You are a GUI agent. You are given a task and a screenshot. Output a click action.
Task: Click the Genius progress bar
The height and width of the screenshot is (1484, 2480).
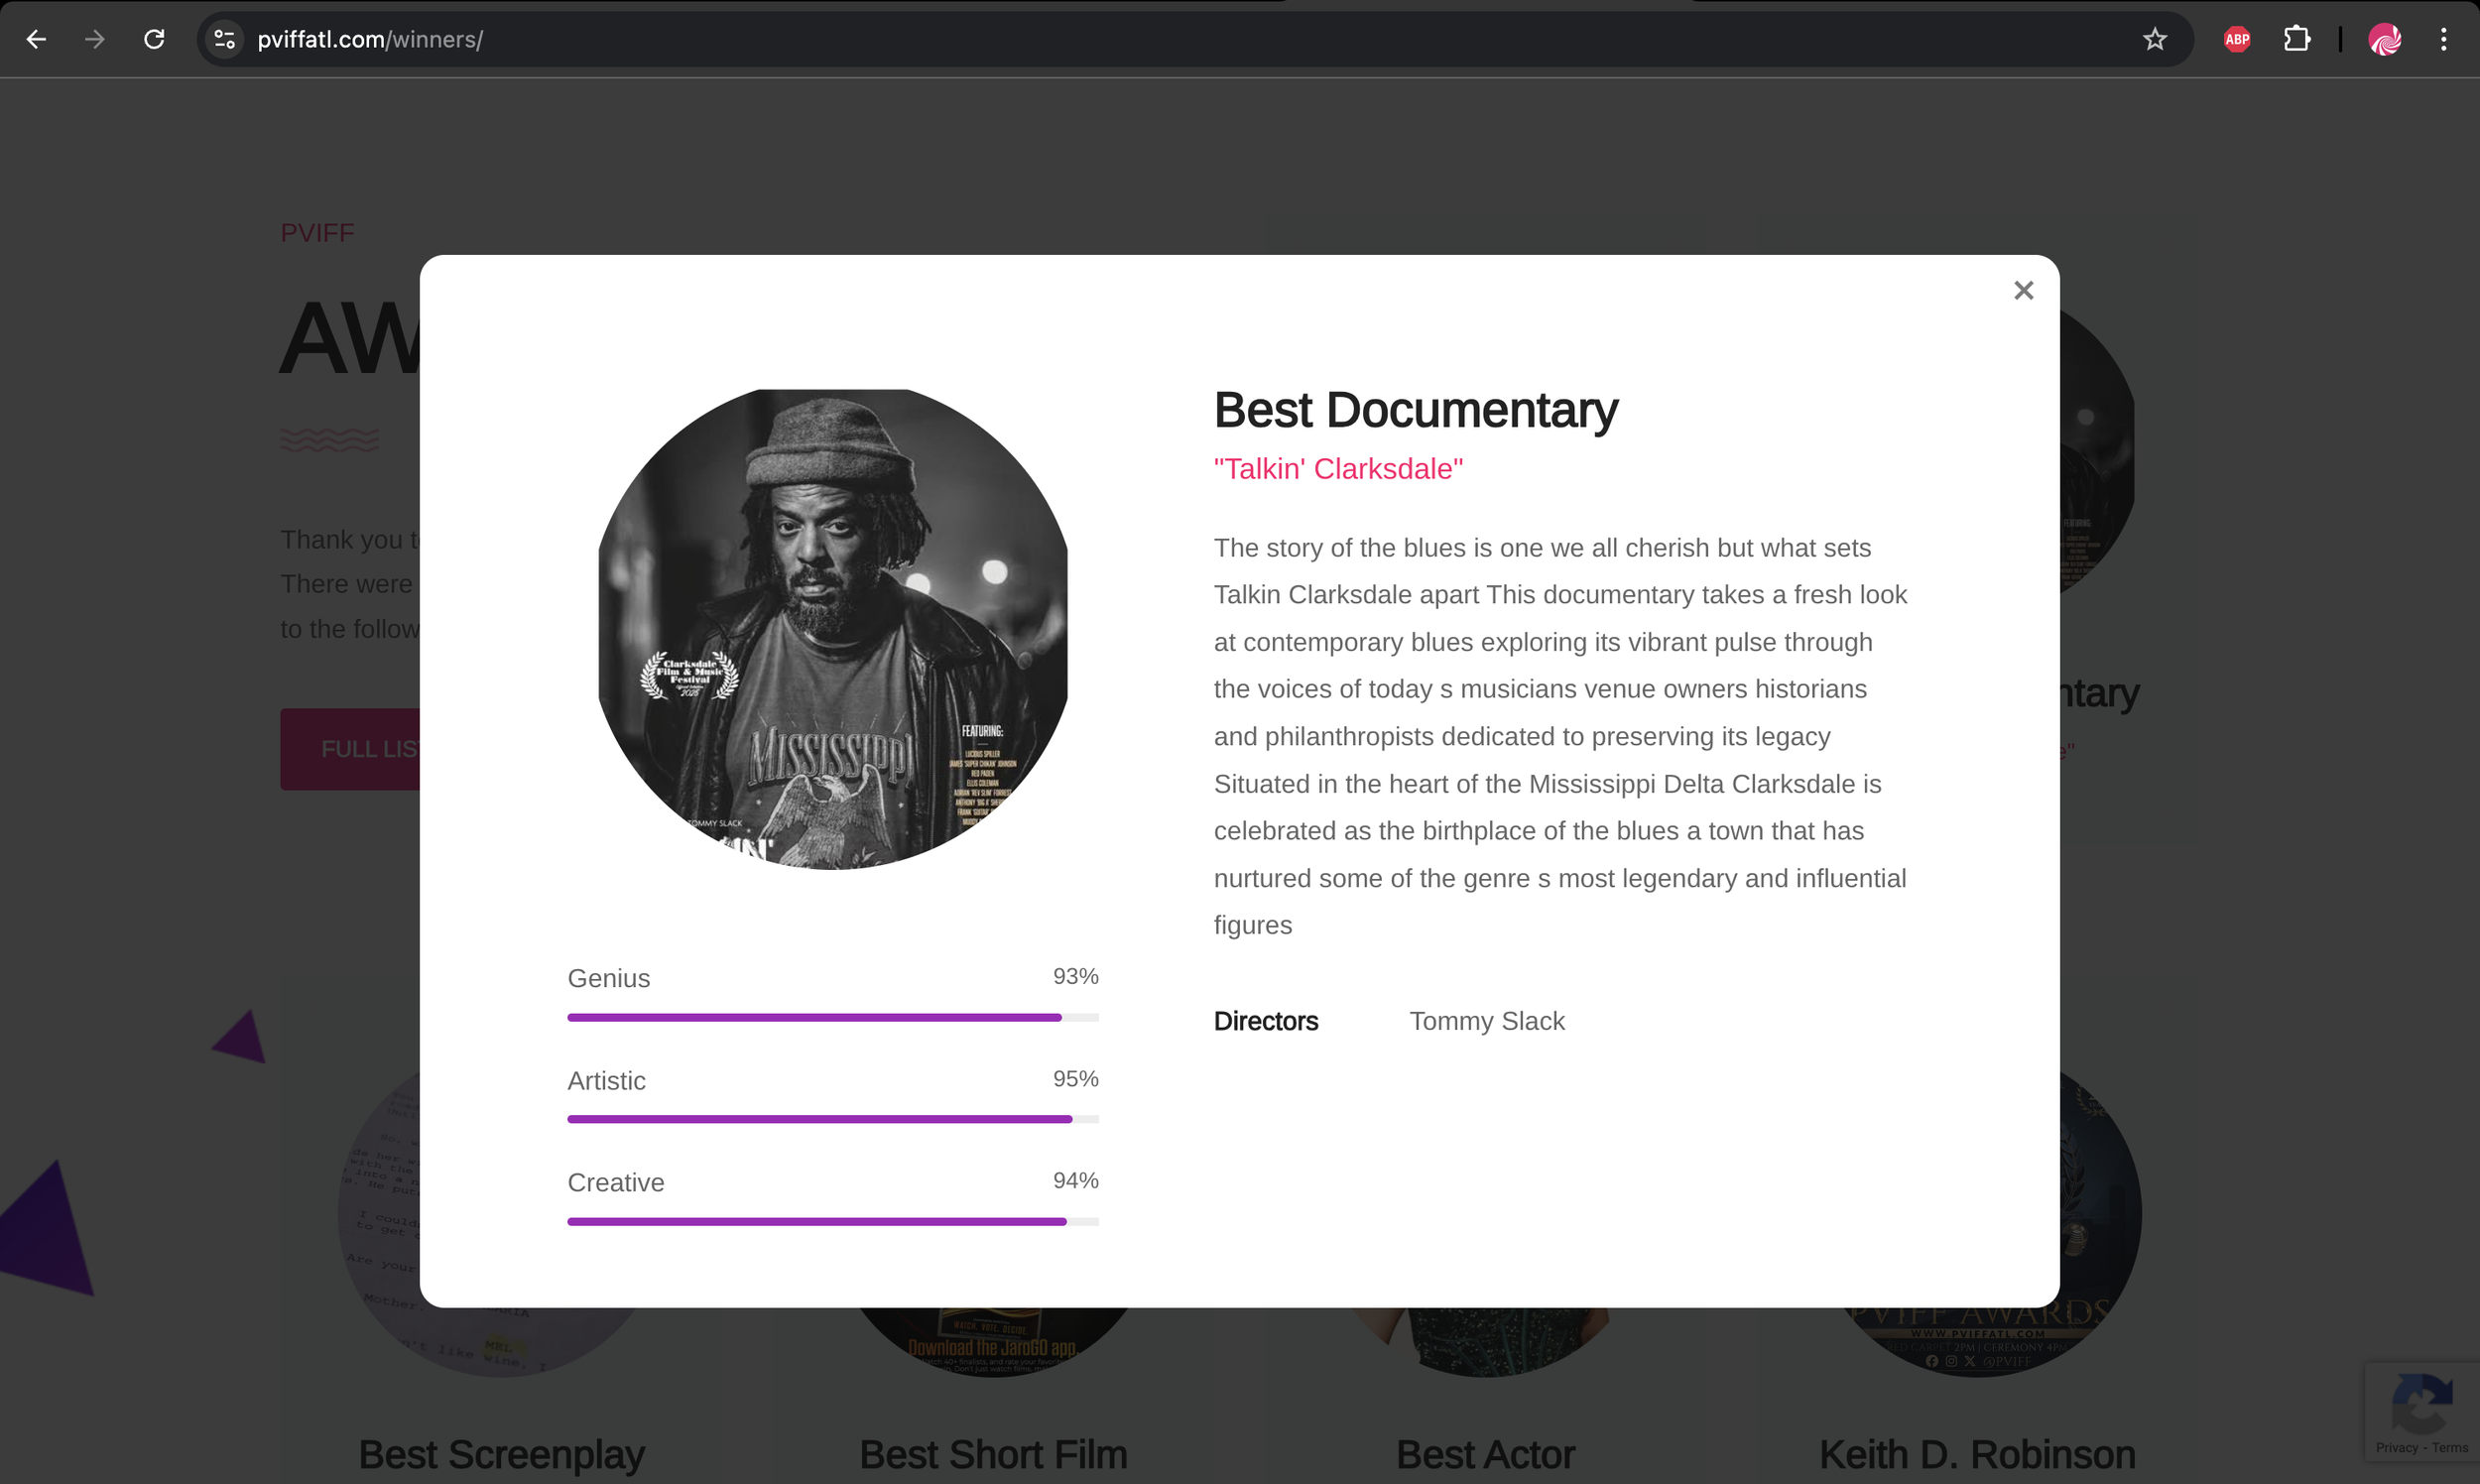(832, 1017)
